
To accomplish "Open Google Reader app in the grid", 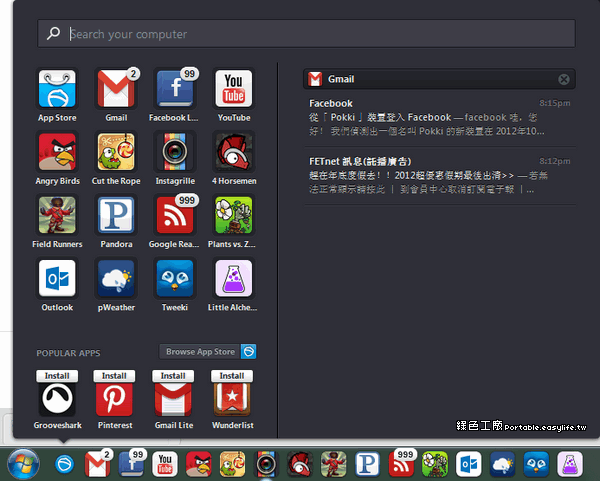I will (175, 215).
